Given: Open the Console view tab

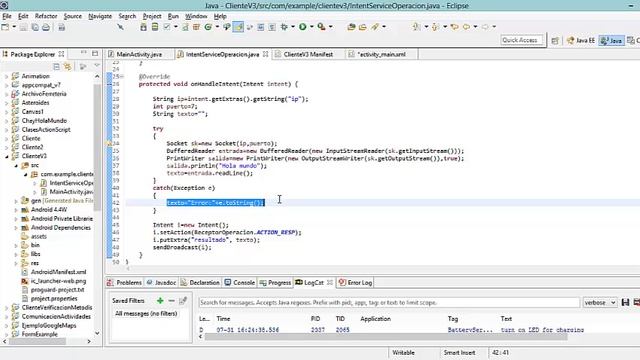Looking at the screenshot, I should (240, 282).
